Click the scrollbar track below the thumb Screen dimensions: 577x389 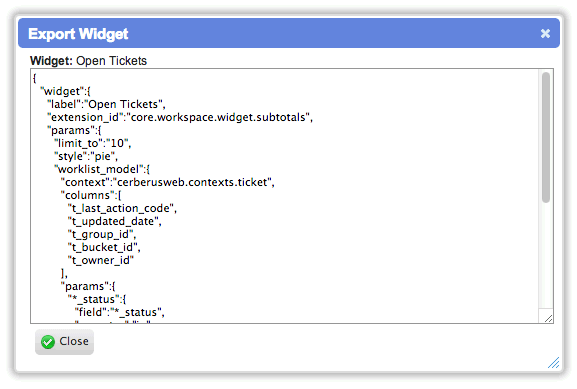(x=546, y=254)
